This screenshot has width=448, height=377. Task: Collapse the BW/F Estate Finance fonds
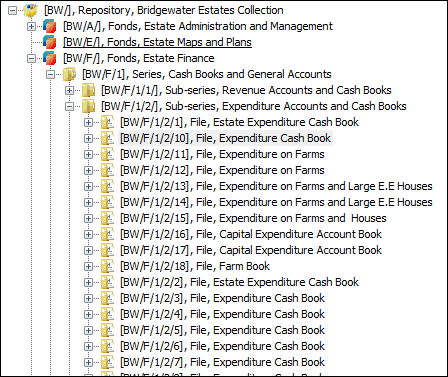31,59
